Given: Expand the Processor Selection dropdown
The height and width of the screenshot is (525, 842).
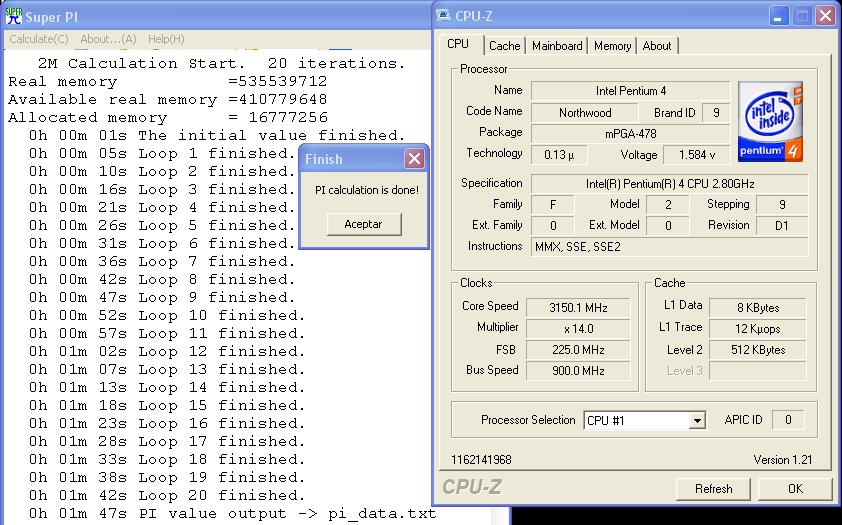Looking at the screenshot, I should tap(697, 421).
